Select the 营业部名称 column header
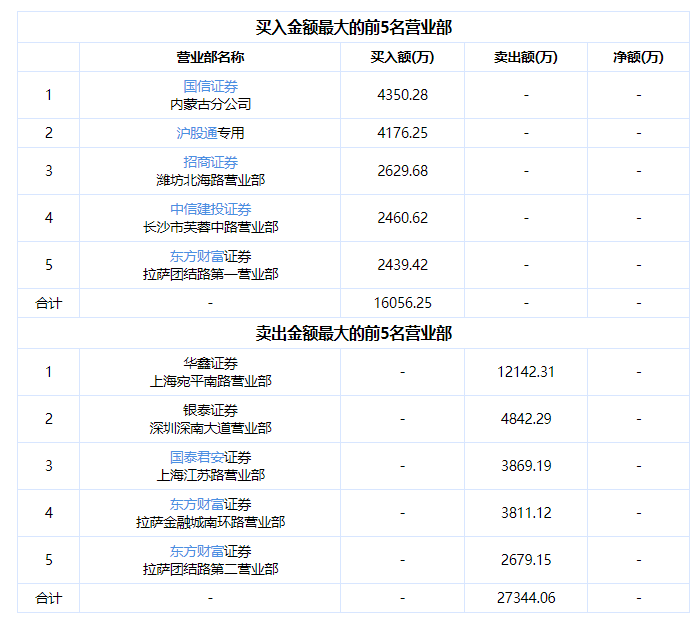The height and width of the screenshot is (617, 698). pos(210,57)
